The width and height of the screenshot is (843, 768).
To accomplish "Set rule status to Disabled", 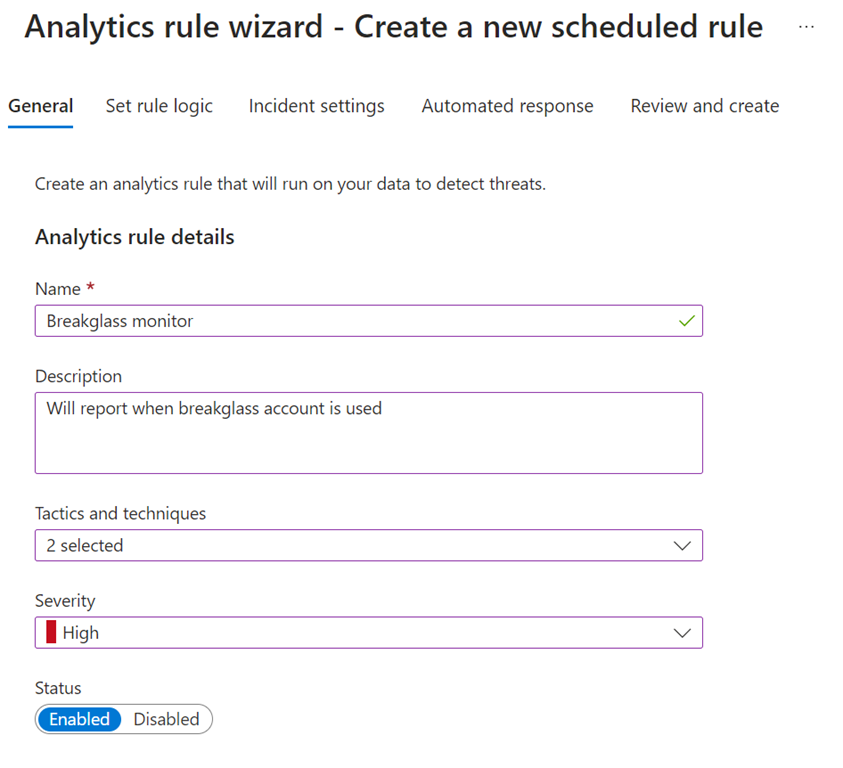I will coord(166,719).
